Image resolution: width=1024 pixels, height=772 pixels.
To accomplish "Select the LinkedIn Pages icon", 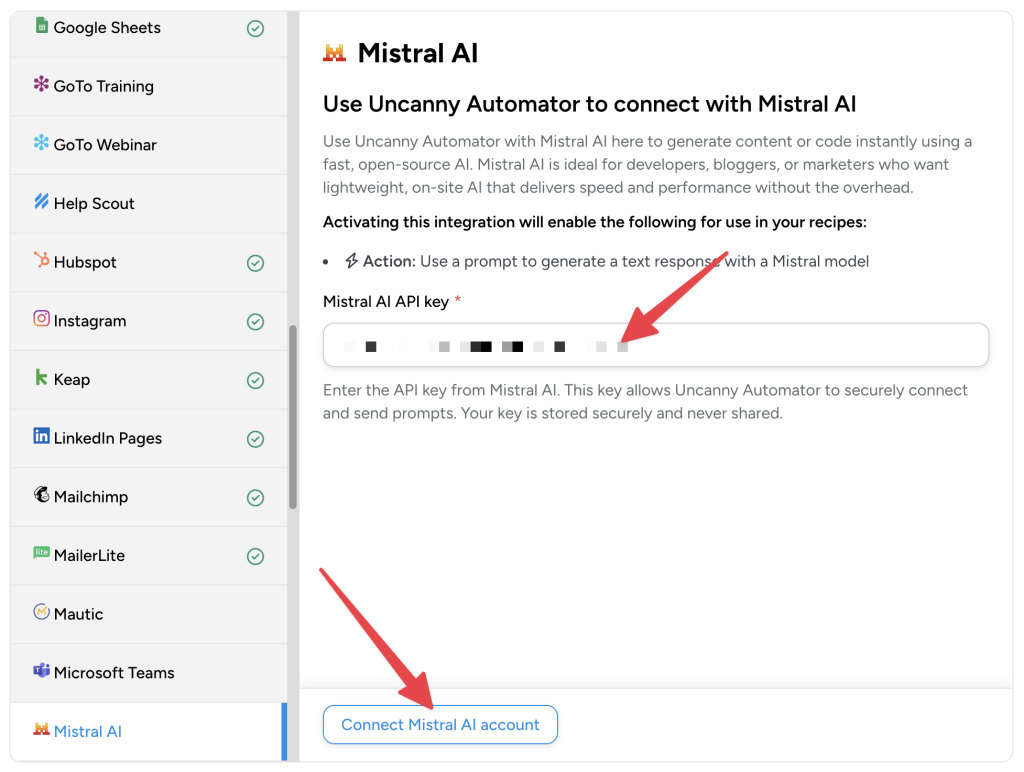I will 40,438.
